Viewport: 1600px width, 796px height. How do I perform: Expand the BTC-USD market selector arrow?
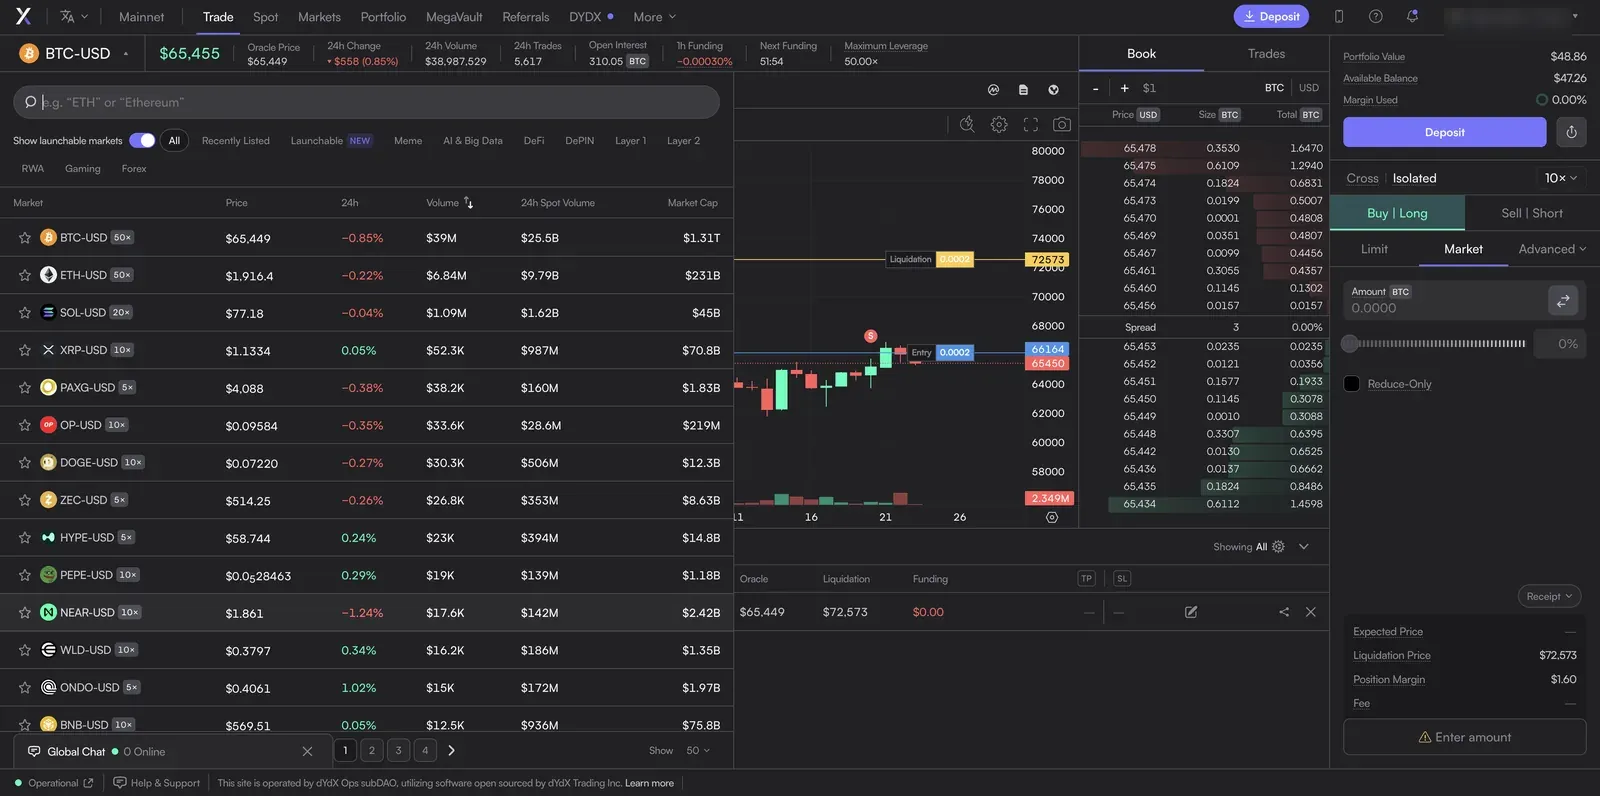pyautogui.click(x=126, y=54)
